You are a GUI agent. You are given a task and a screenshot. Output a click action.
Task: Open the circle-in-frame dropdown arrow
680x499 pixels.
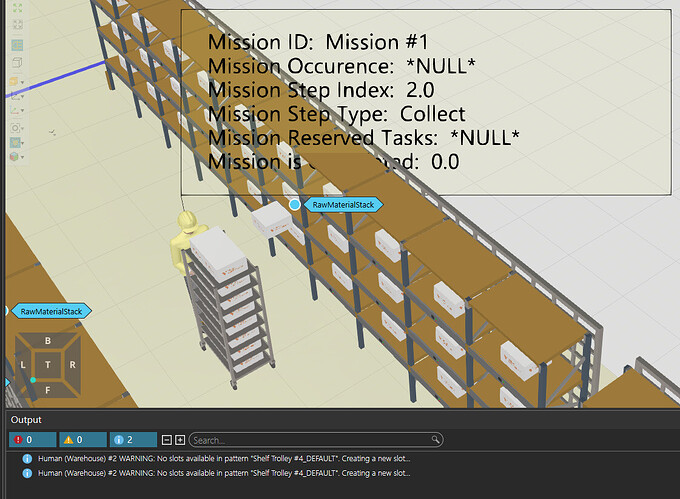22,129
